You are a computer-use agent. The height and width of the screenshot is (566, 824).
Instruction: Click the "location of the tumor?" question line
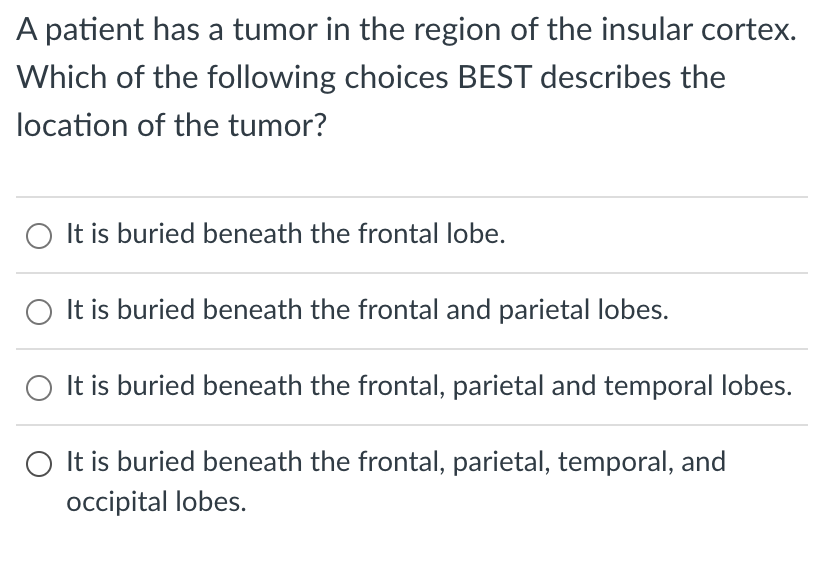(172, 125)
